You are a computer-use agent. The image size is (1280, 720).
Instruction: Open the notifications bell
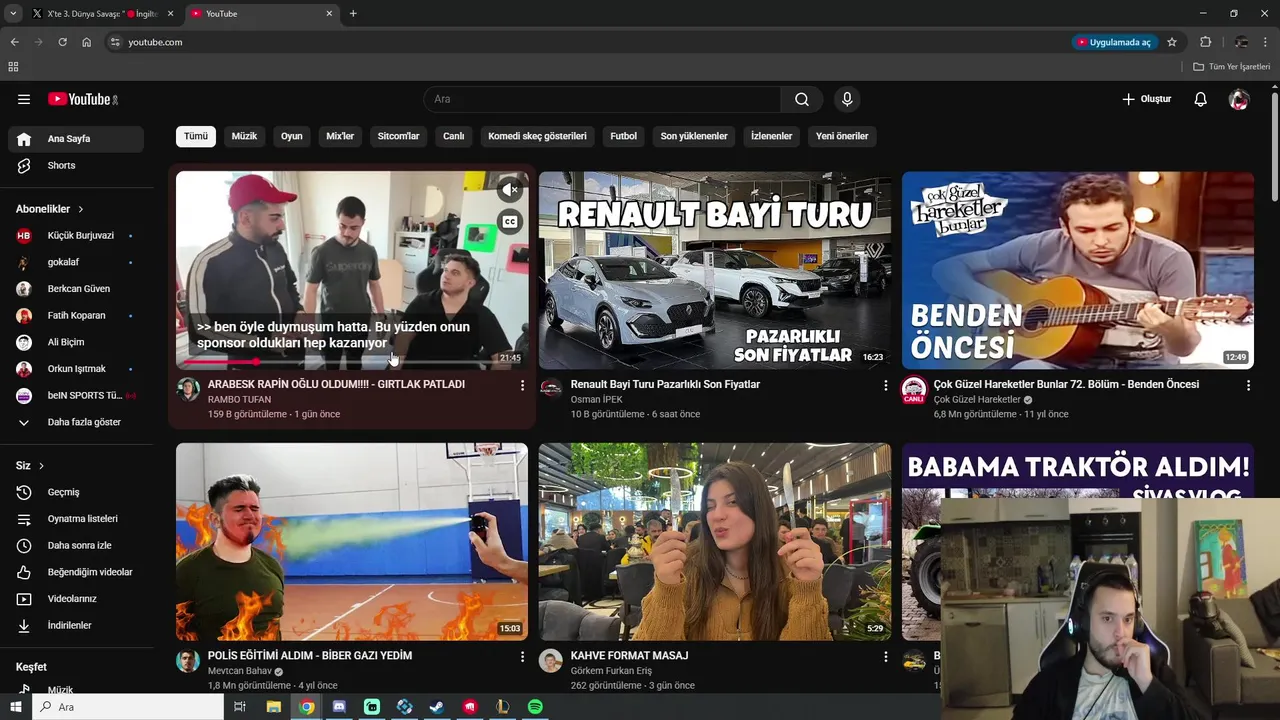tap(1201, 99)
